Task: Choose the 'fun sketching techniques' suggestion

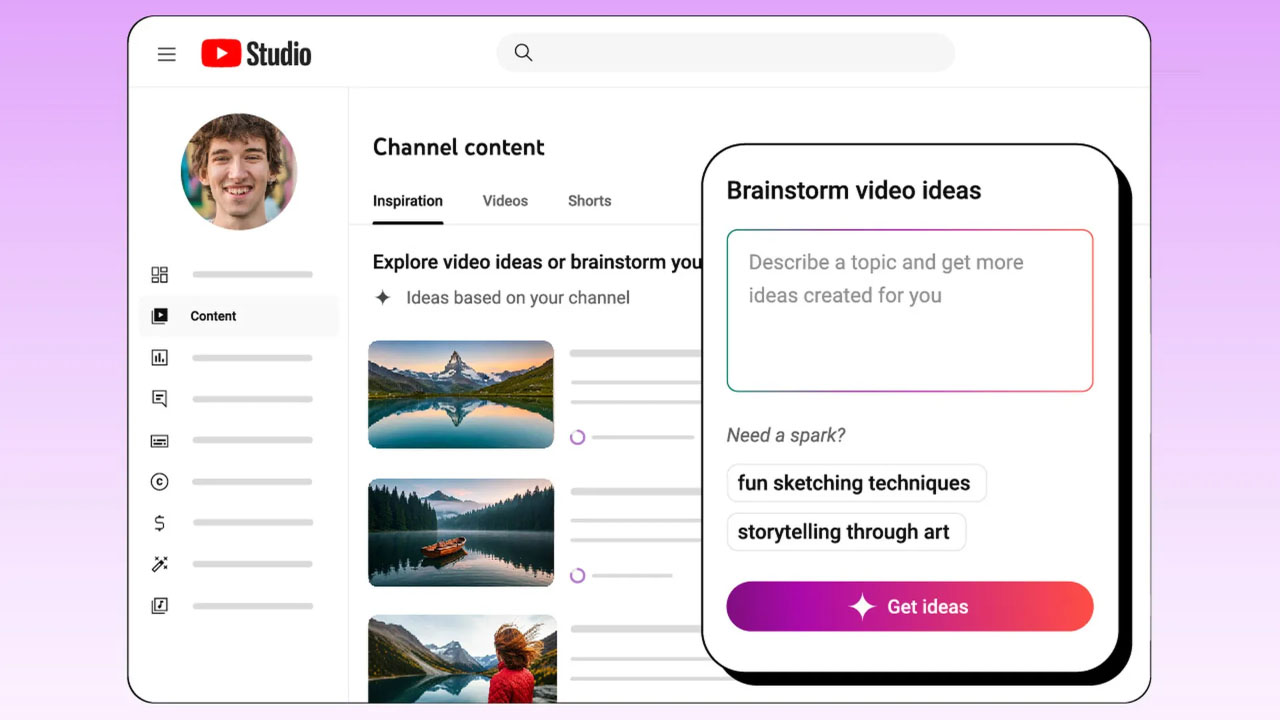Action: [854, 483]
